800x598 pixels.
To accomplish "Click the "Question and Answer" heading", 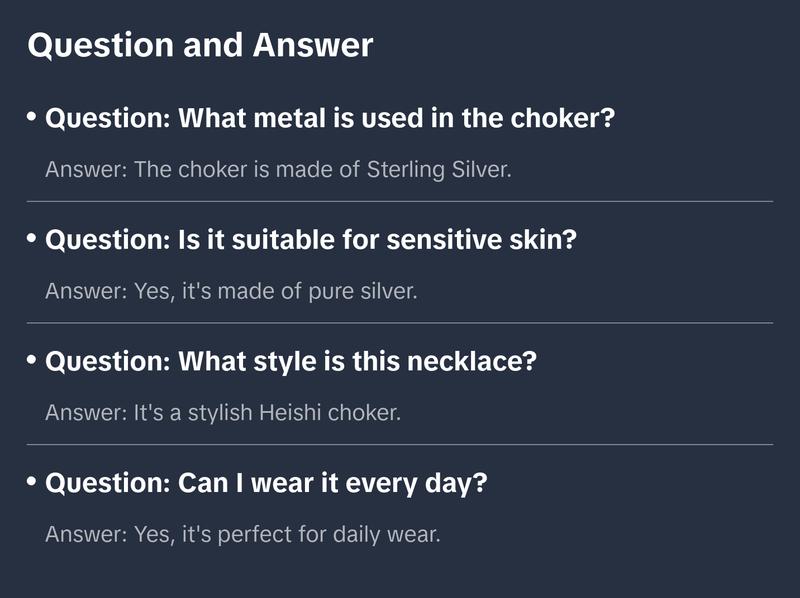I will [x=200, y=45].
